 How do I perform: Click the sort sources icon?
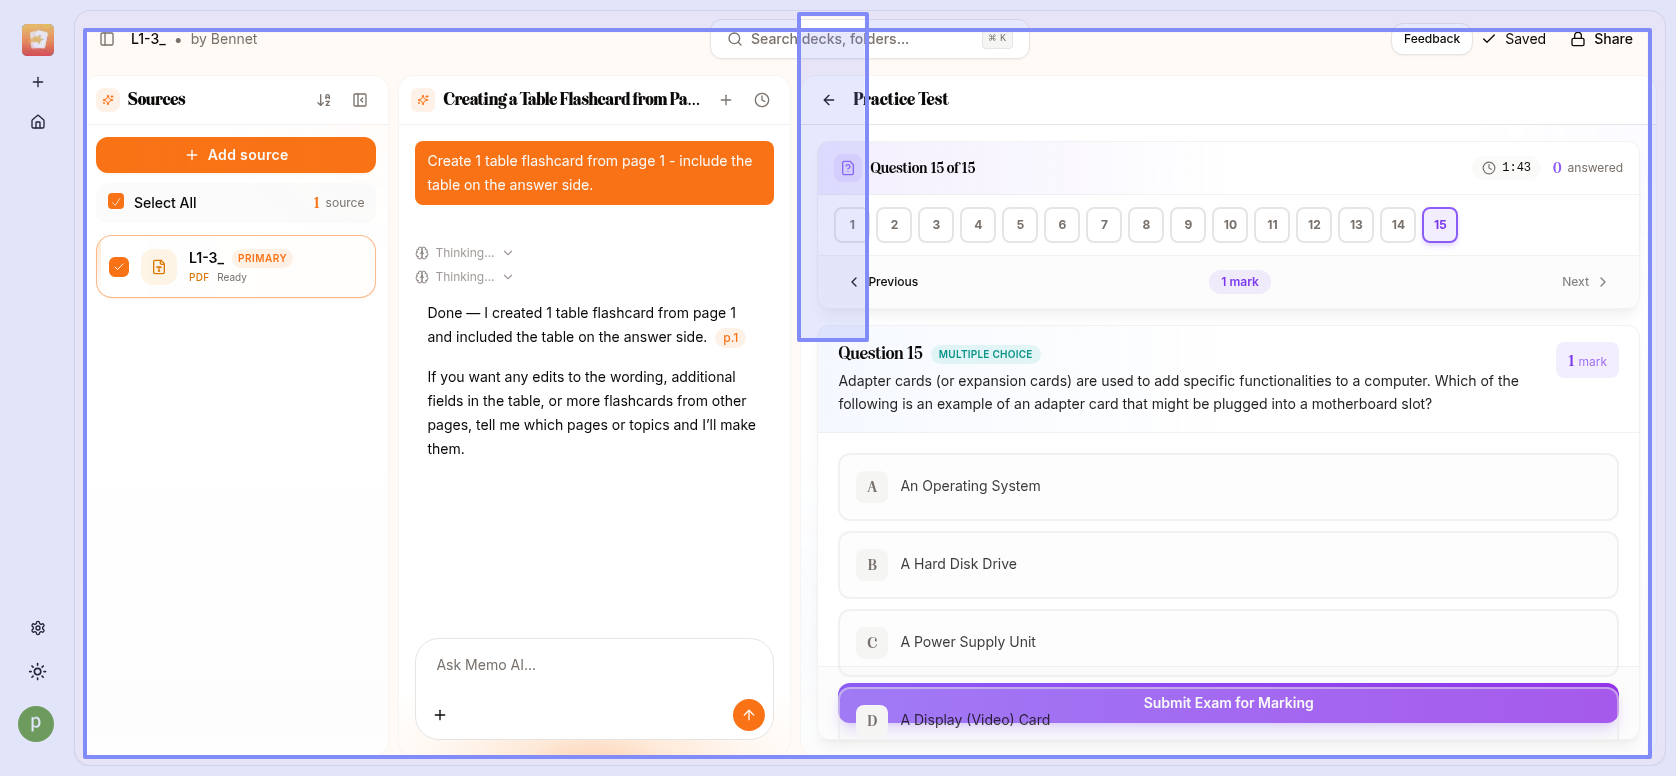point(324,100)
